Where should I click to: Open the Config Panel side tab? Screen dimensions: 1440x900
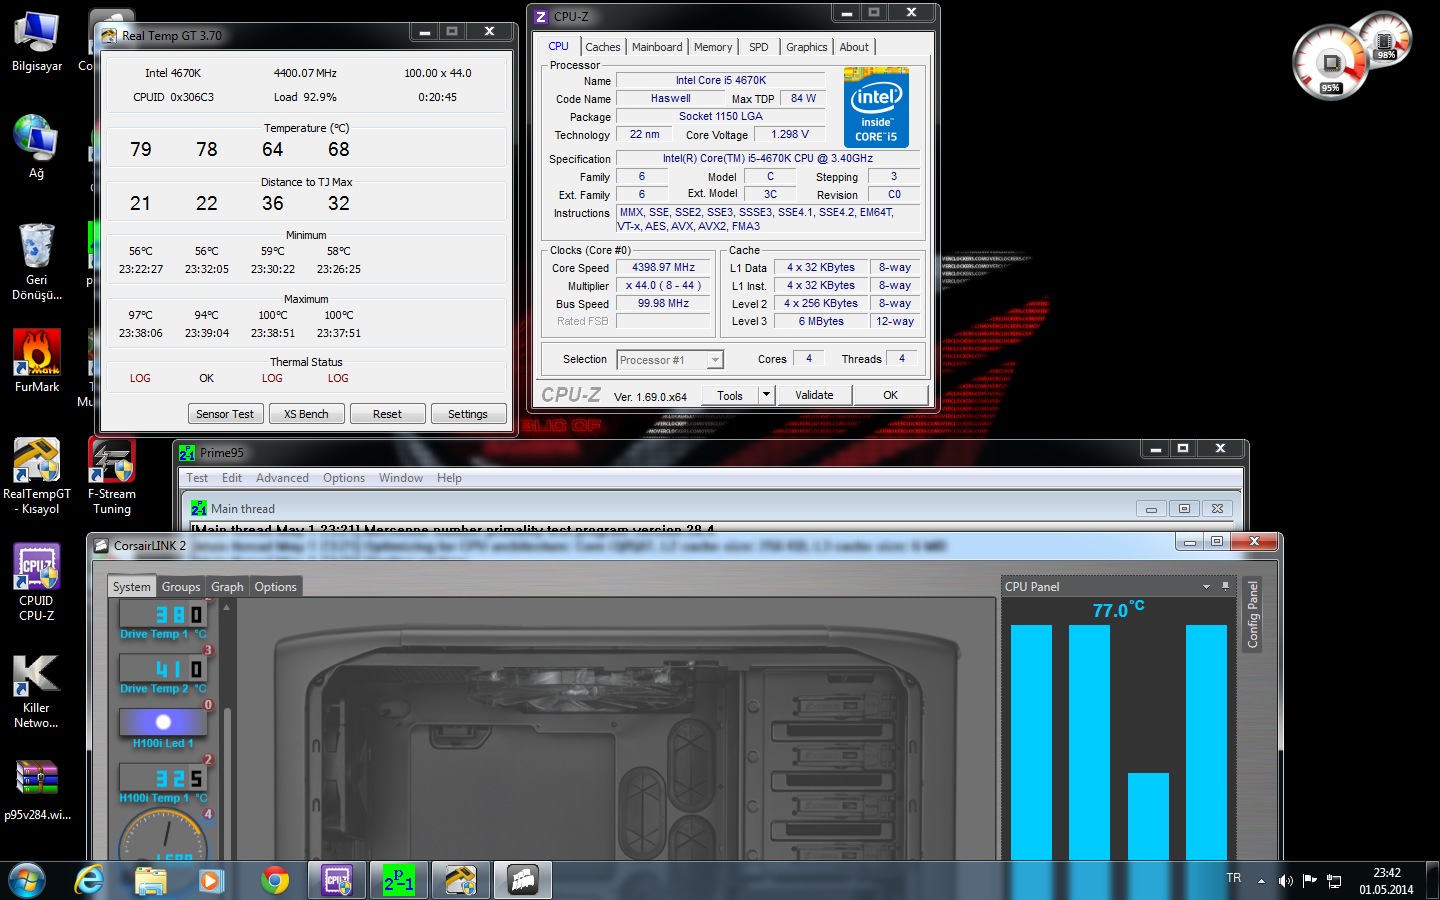tap(1253, 614)
